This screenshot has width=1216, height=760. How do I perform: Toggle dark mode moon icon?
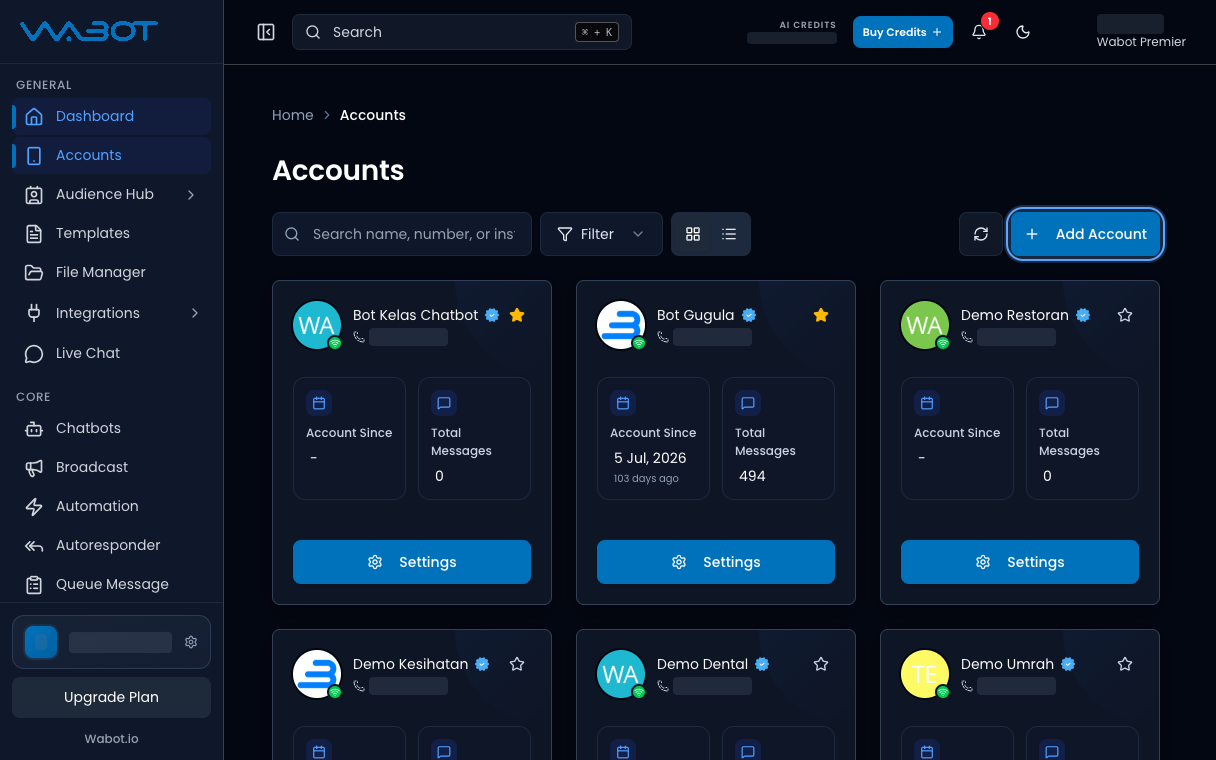tap(1023, 32)
